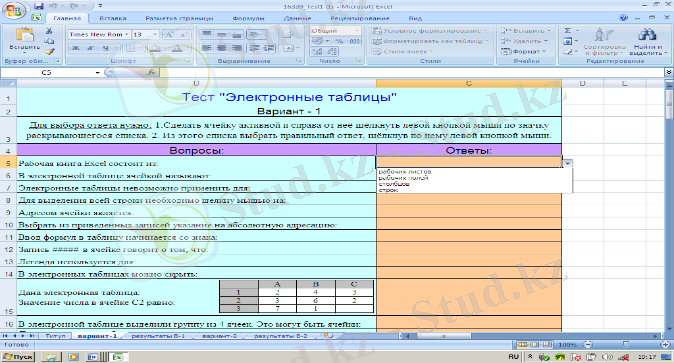Activate the Format Painter brush
The width and height of the screenshot is (674, 363).
(49, 52)
